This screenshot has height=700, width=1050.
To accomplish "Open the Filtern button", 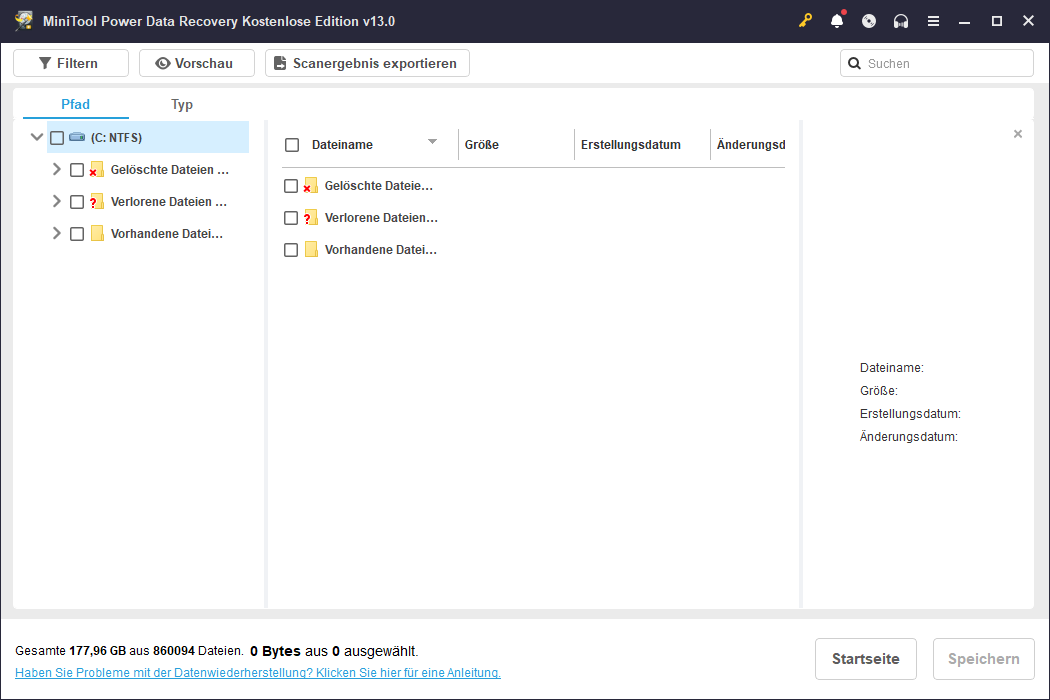I will (x=71, y=63).
